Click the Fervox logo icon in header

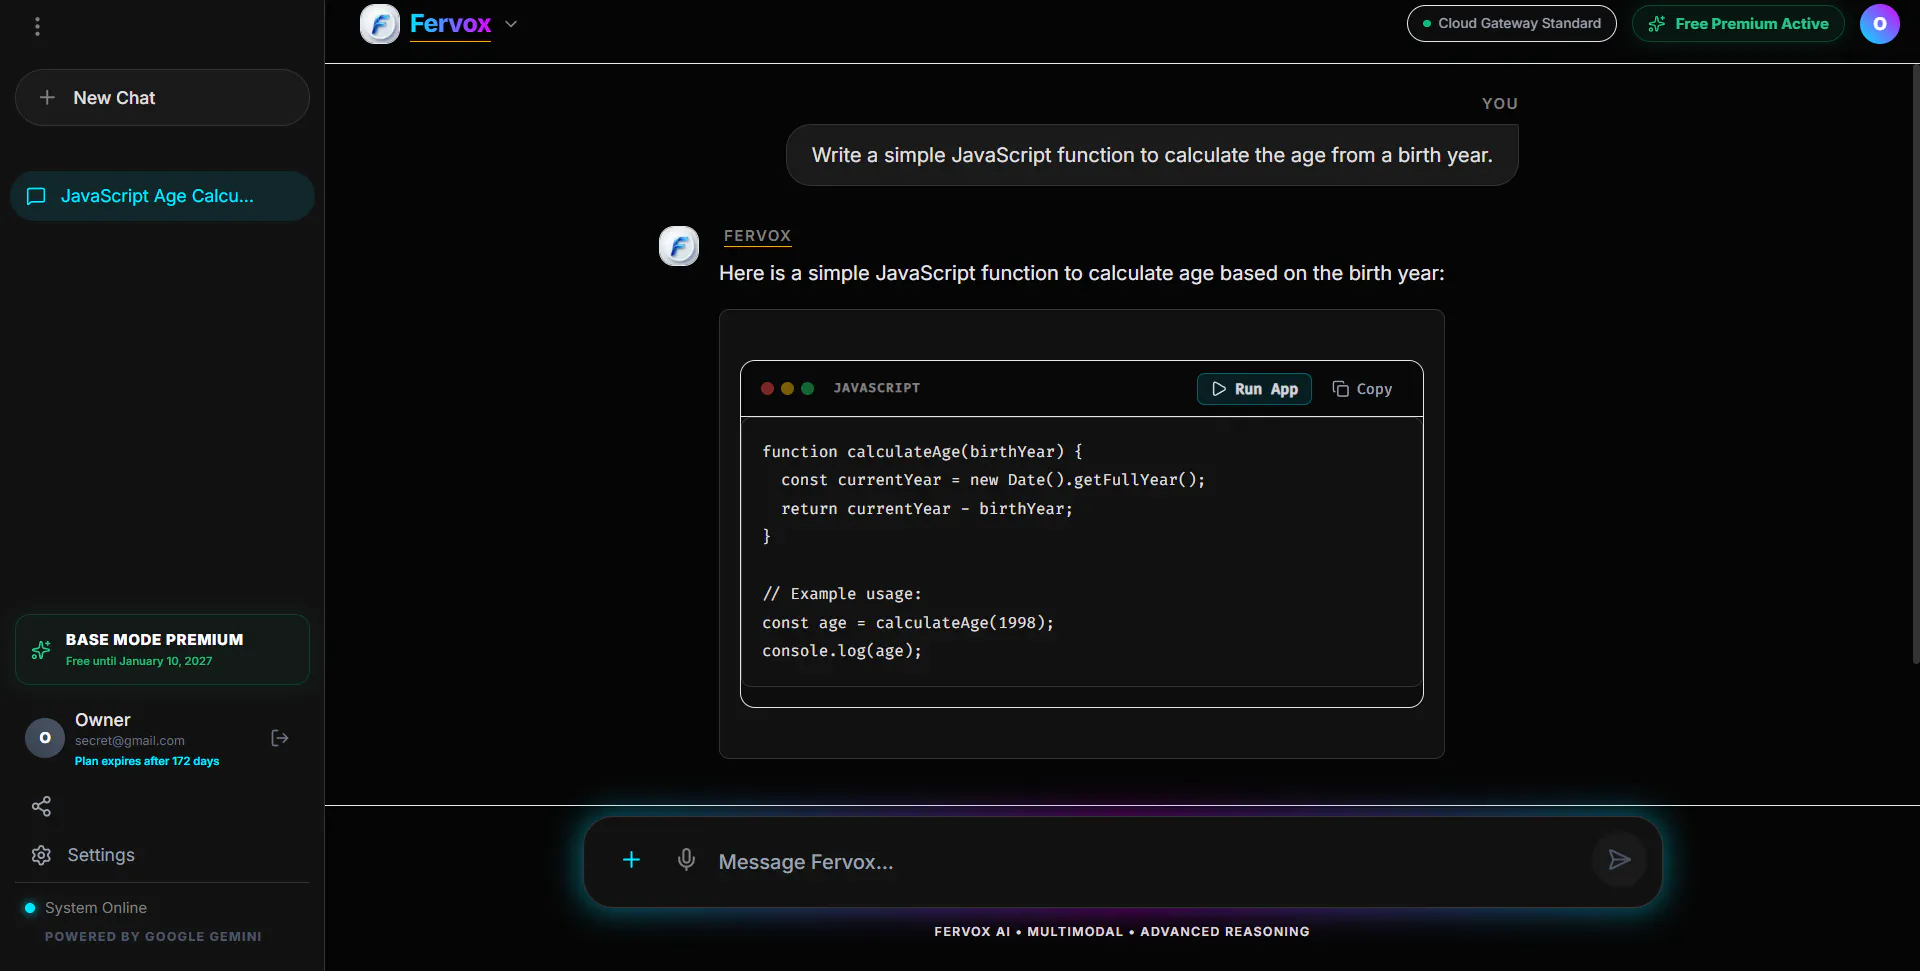[x=380, y=24]
